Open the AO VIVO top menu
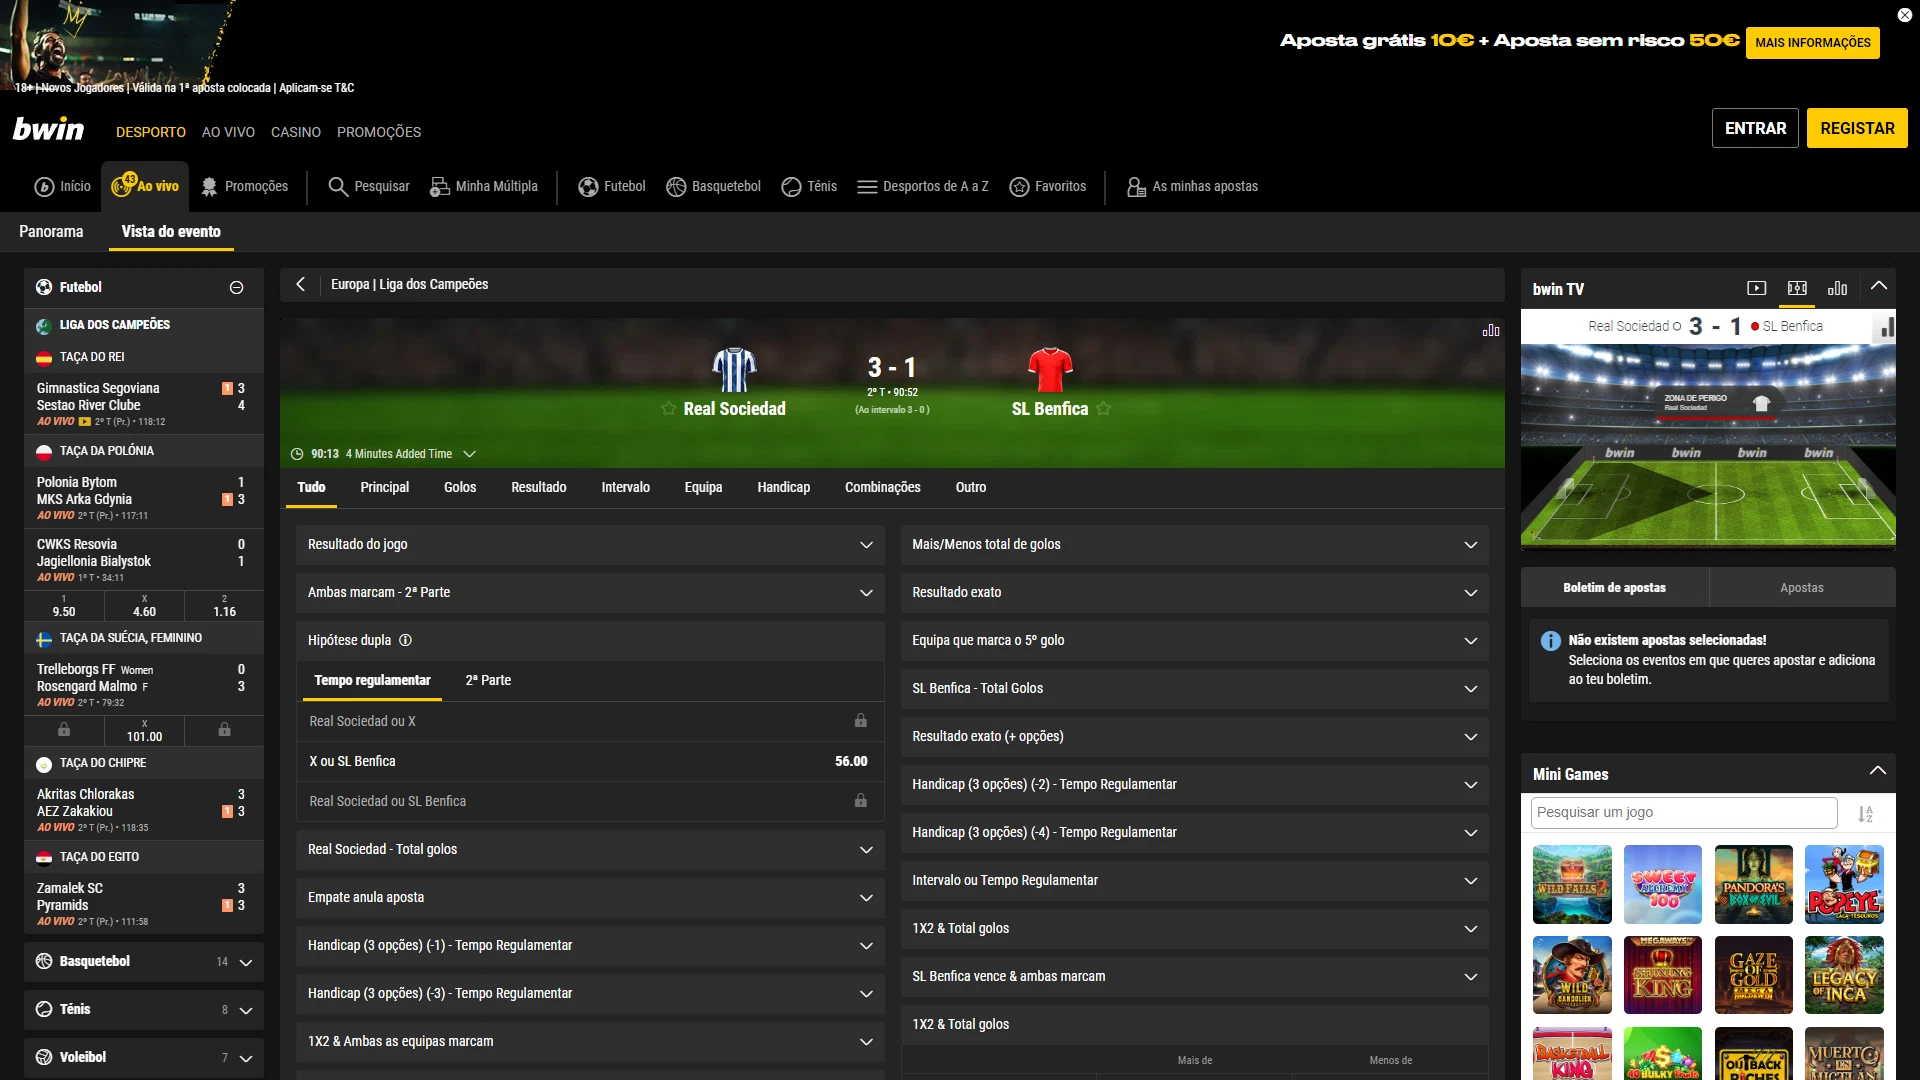Screen dimensions: 1920x1080 pos(228,132)
